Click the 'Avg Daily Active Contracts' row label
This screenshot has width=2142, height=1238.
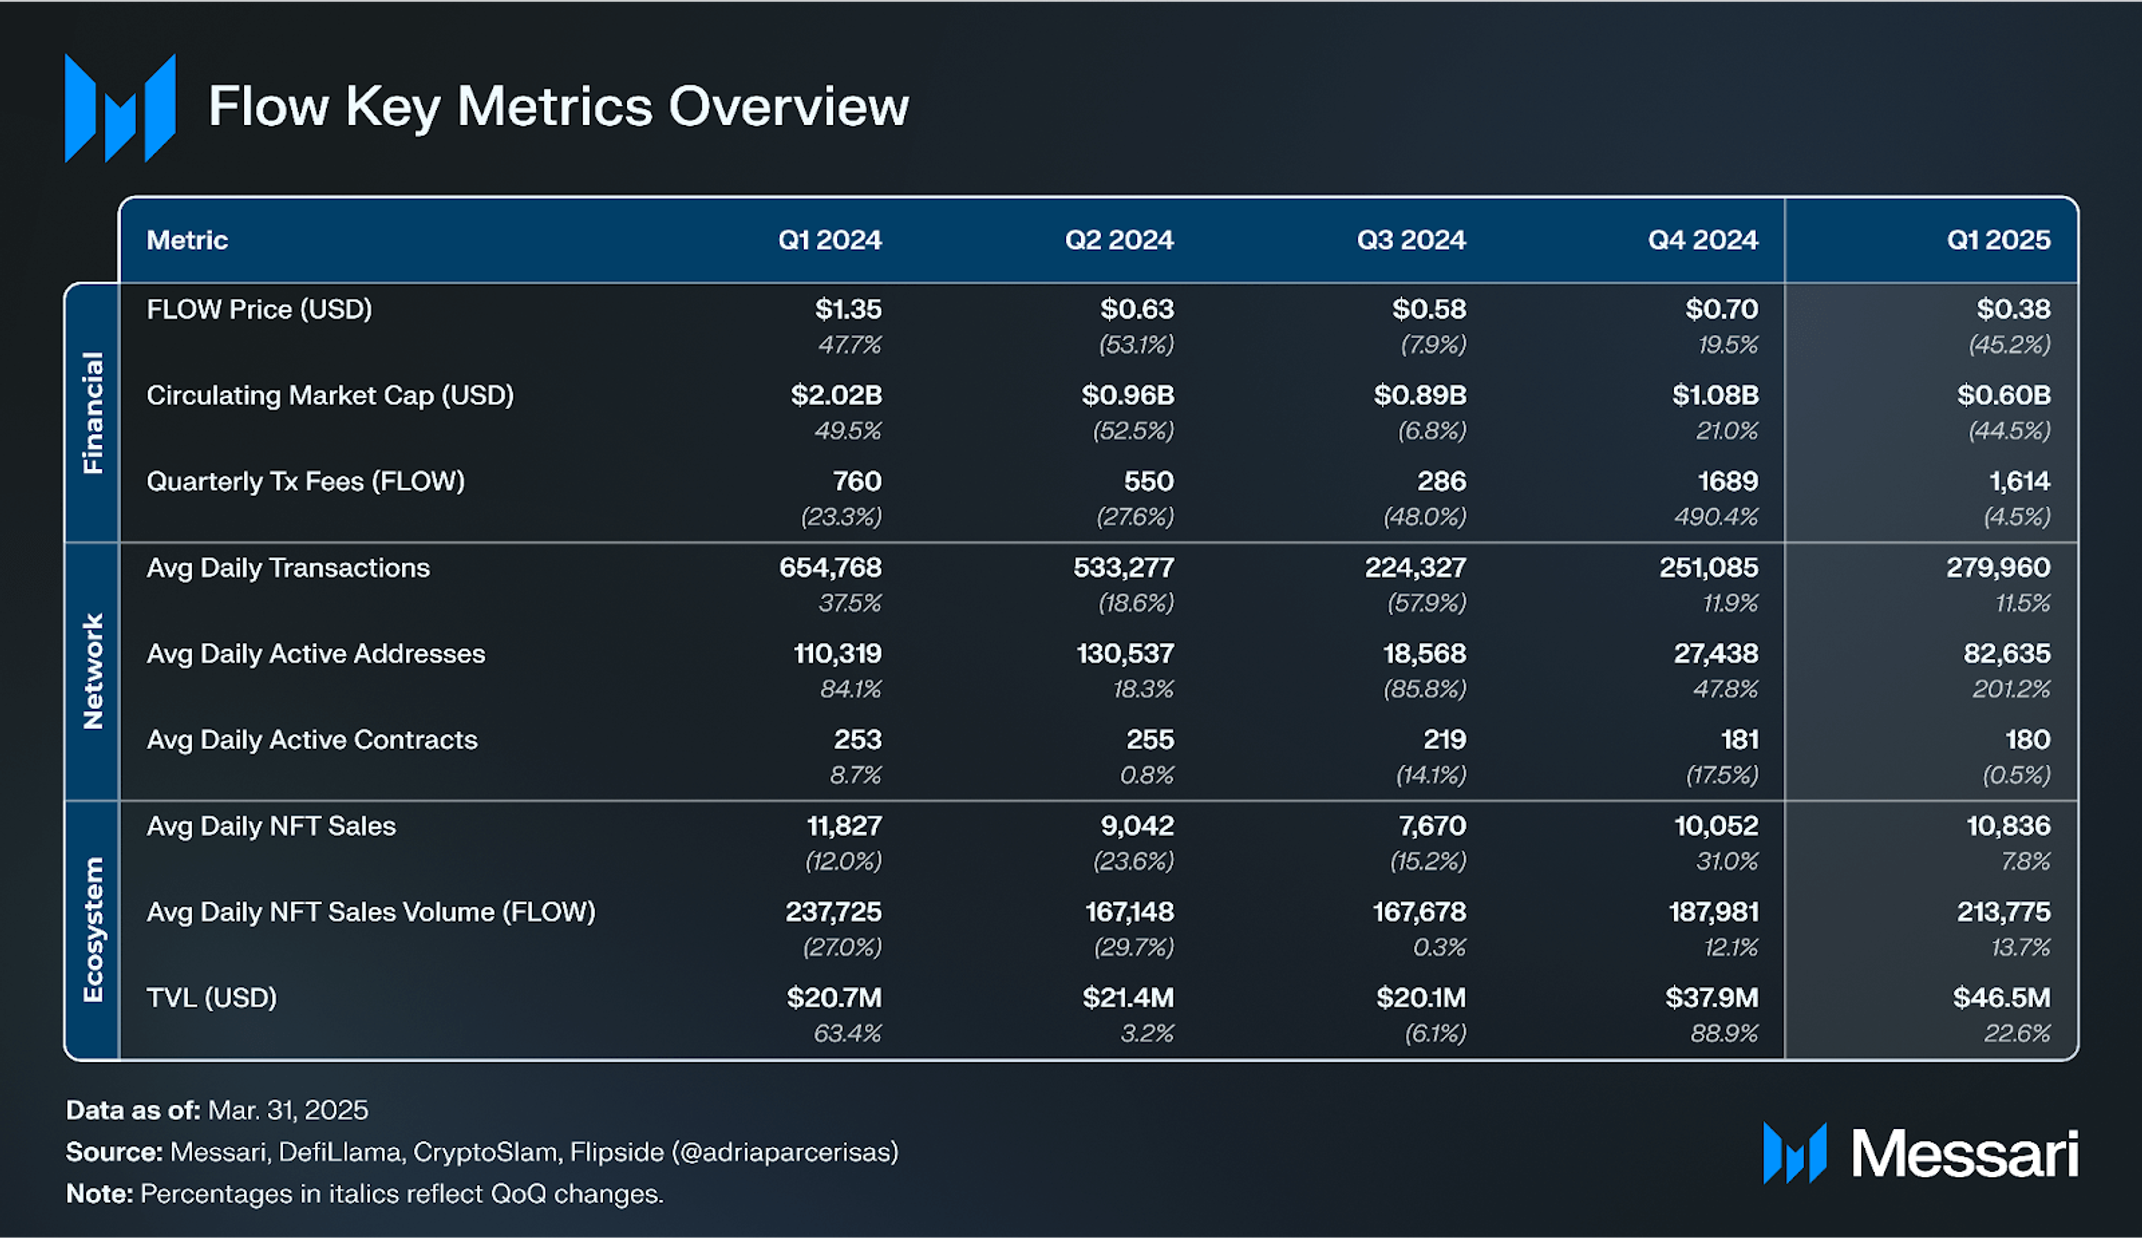click(312, 740)
